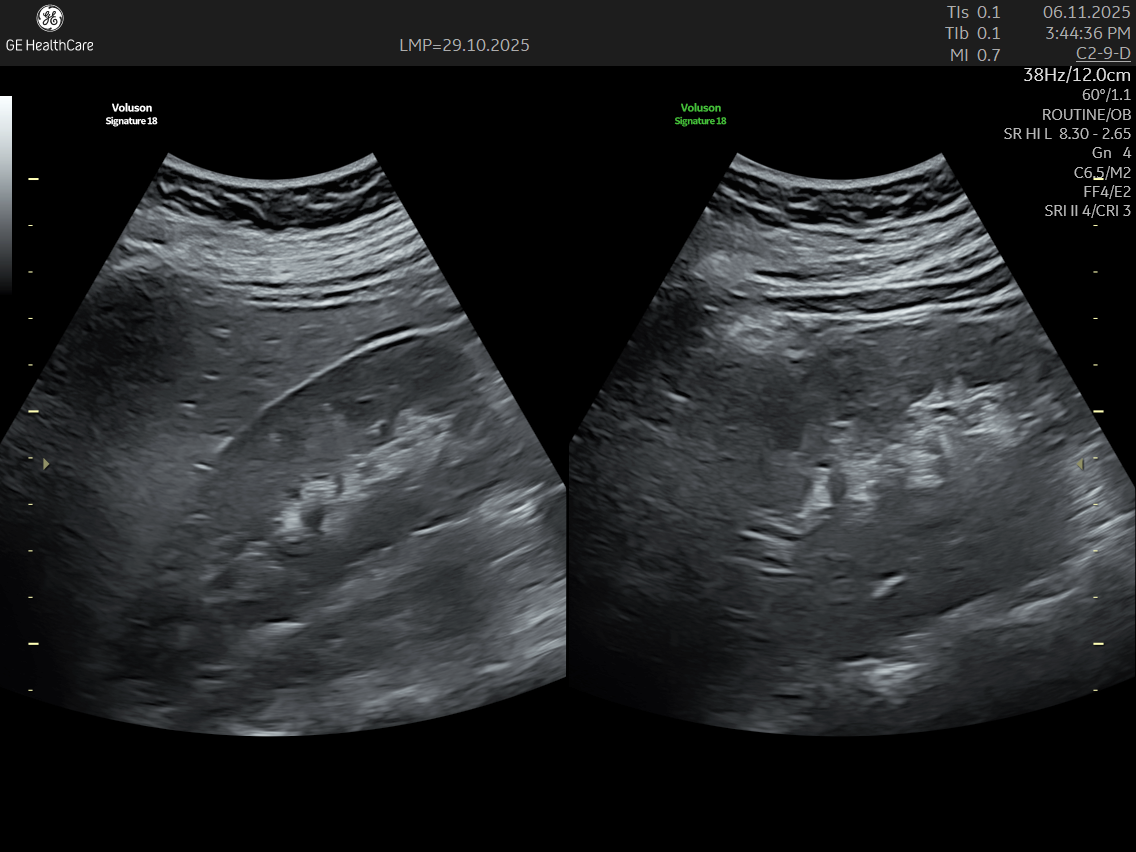Screen dimensions: 1136x852
Task: Click the green Voluson Signature 18 label
Action: pos(700,114)
